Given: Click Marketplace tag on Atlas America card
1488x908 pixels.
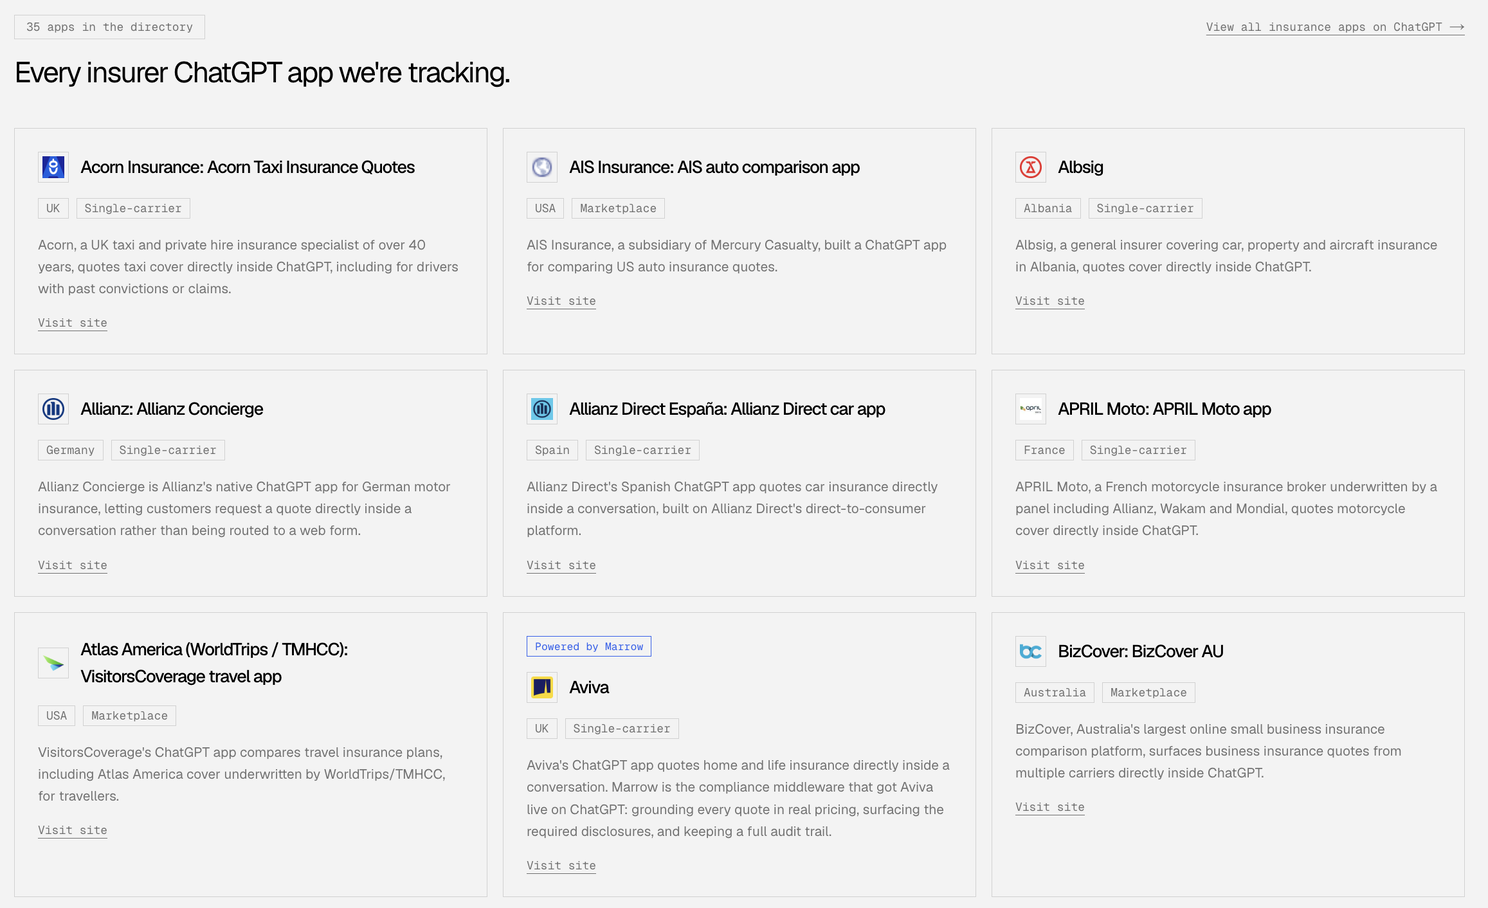Looking at the screenshot, I should coord(129,716).
